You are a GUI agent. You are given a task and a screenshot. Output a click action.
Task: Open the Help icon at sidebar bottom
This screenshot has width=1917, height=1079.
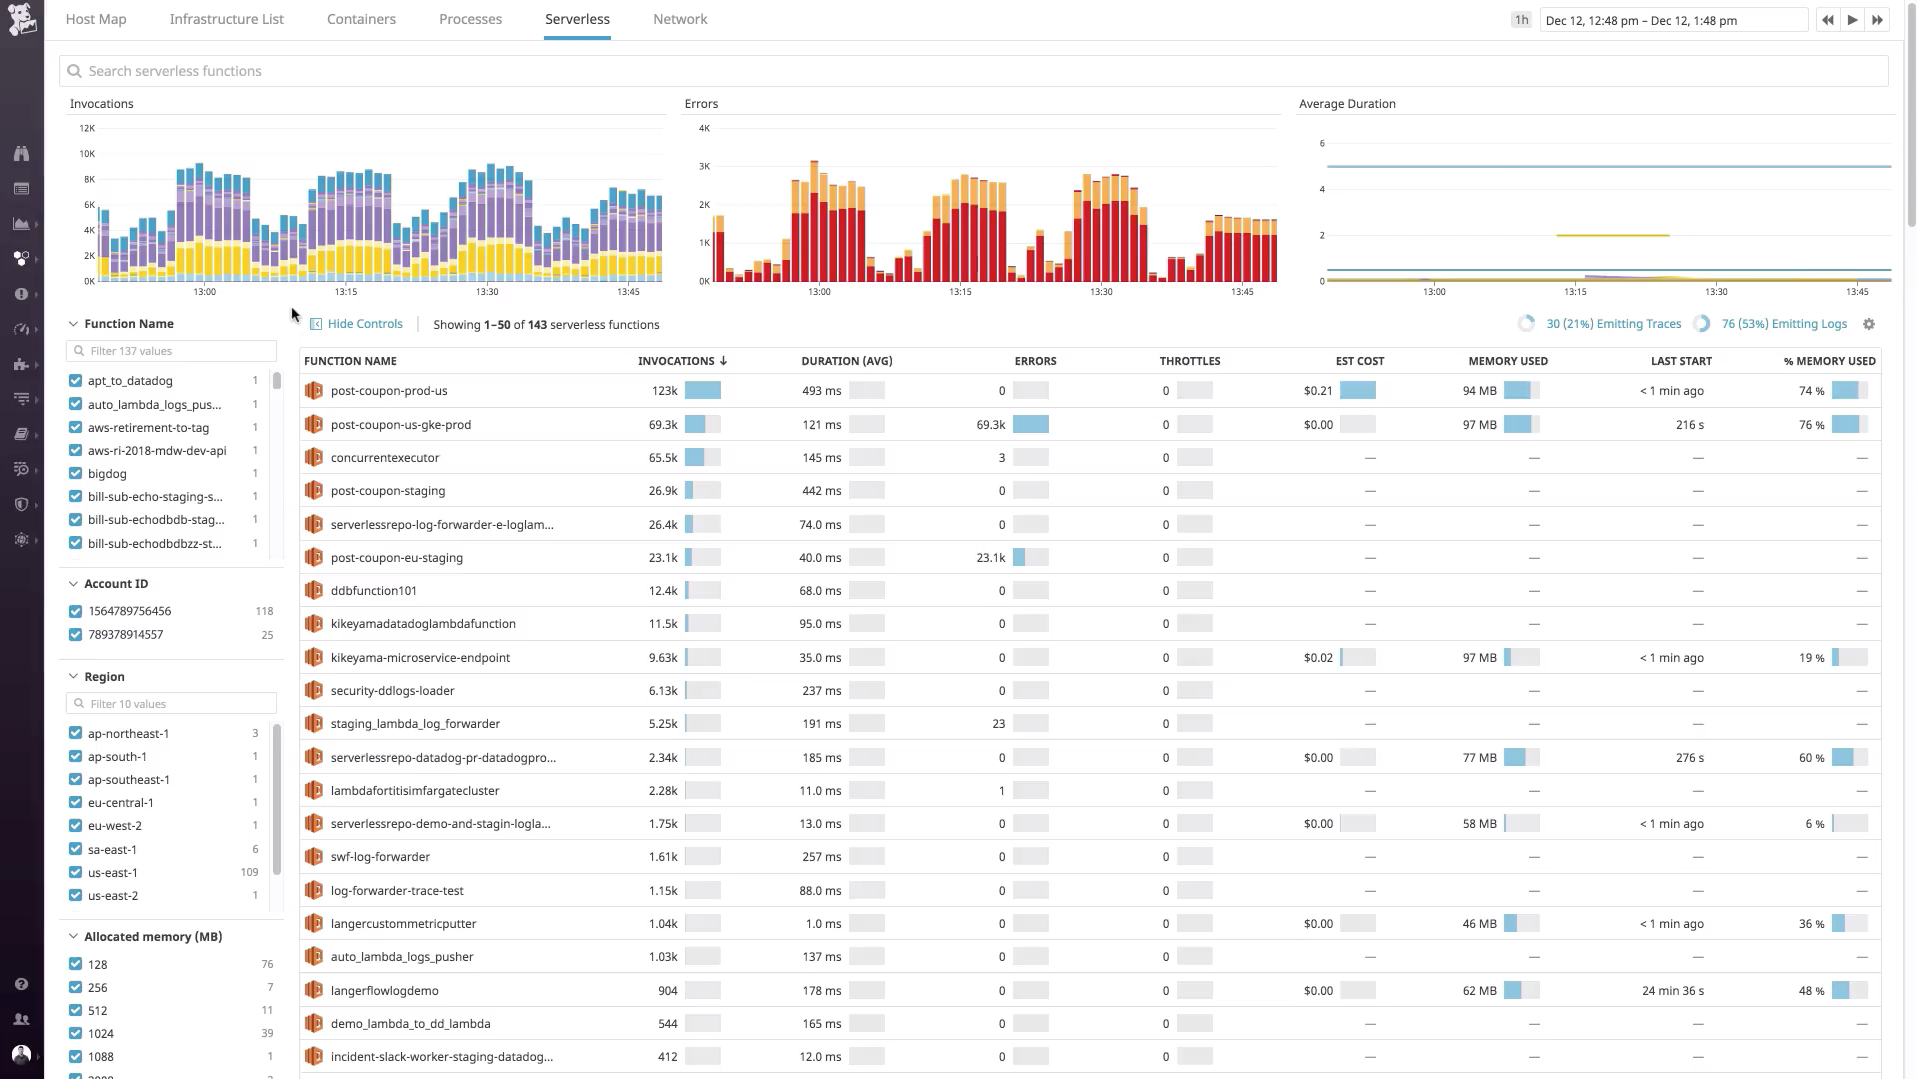21,984
